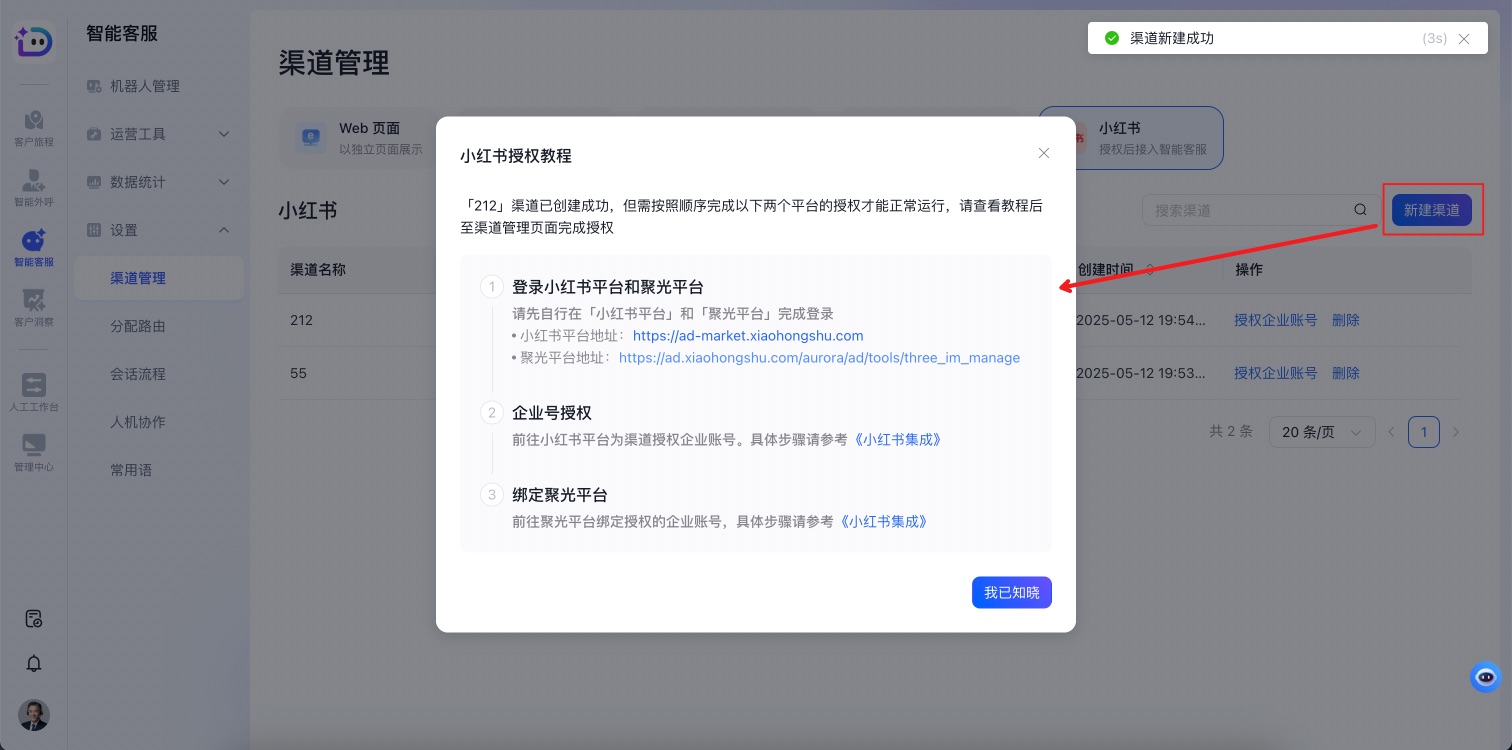
Task: Dismiss the 渠道新建成功 notification
Action: click(1464, 39)
